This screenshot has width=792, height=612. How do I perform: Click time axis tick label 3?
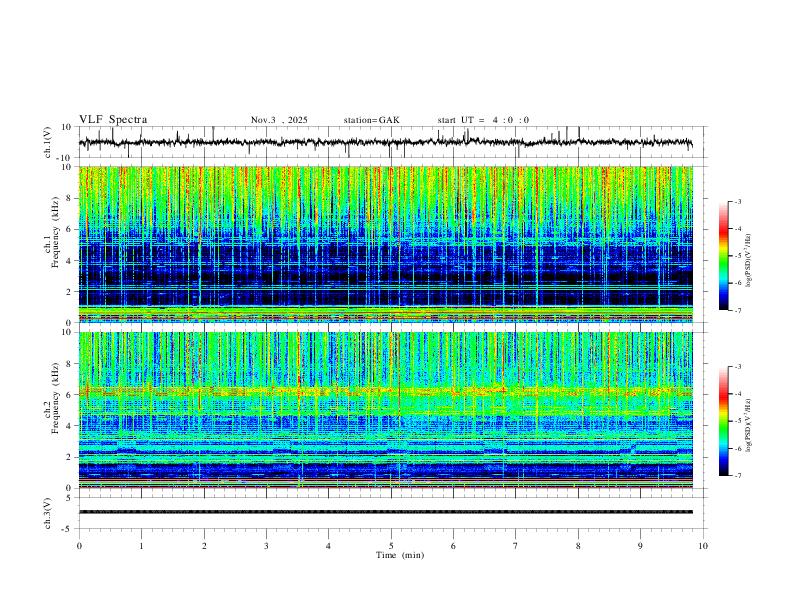pos(266,546)
